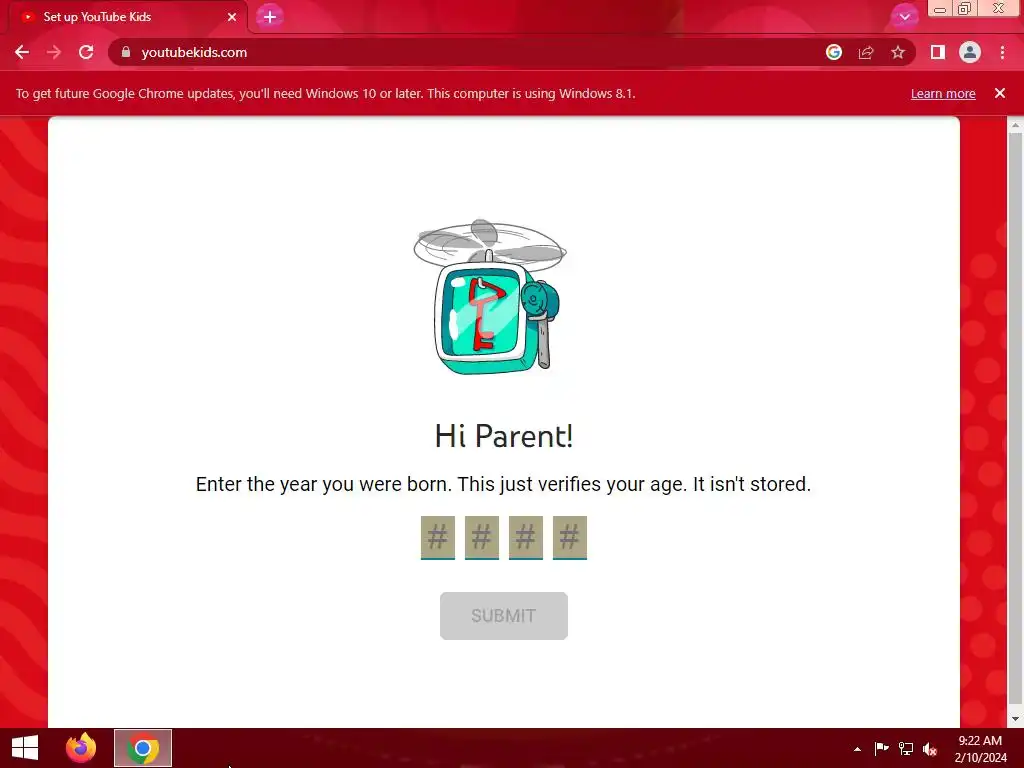Minimize the Chrome window
Viewport: 1024px width, 768px height.
click(x=940, y=9)
